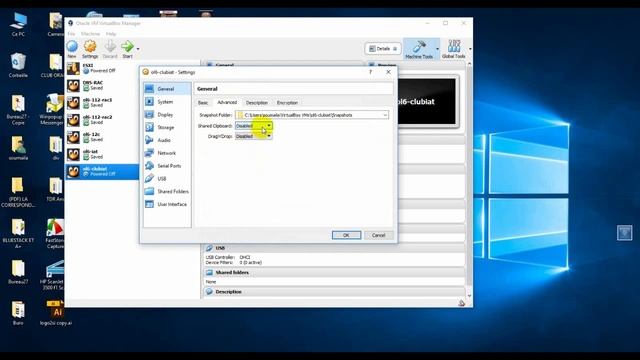Image resolution: width=640 pixels, height=360 pixels.
Task: Open the Storage settings category
Action: (167, 127)
